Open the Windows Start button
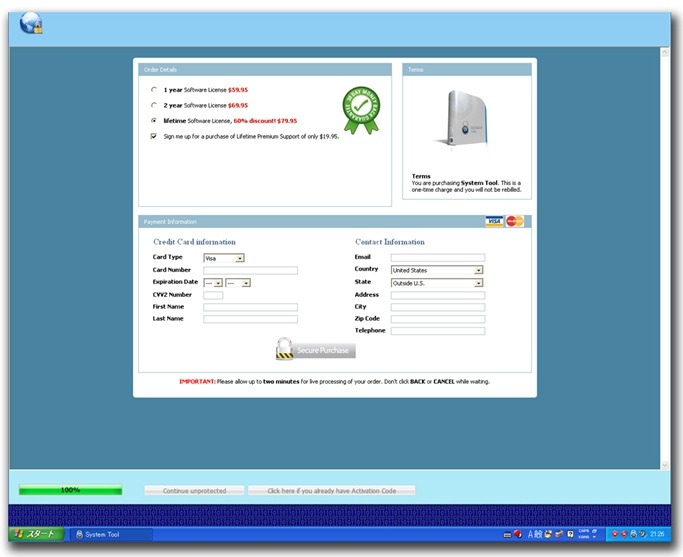 click(36, 534)
